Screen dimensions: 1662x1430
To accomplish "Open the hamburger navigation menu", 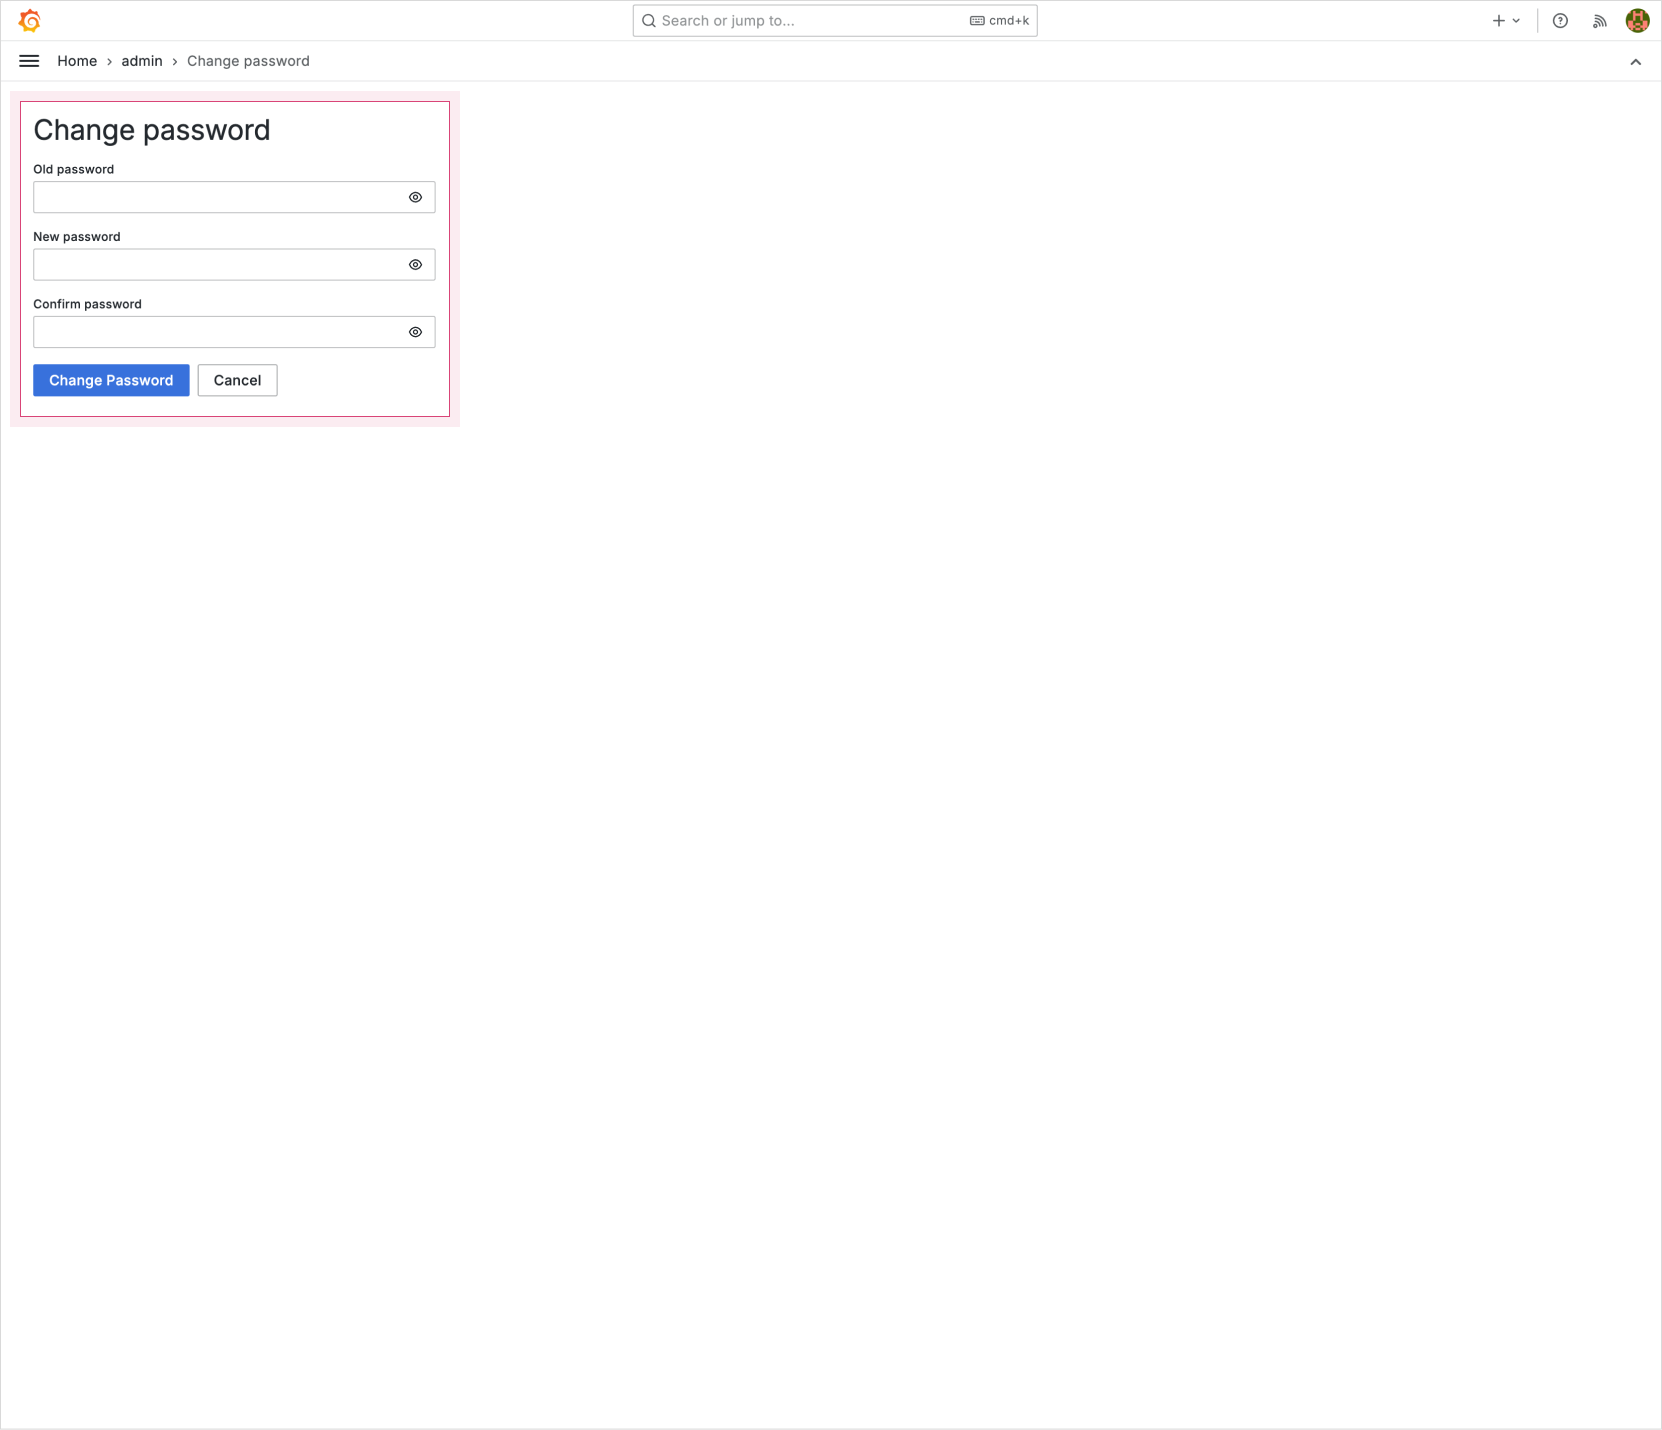I will pyautogui.click(x=29, y=61).
